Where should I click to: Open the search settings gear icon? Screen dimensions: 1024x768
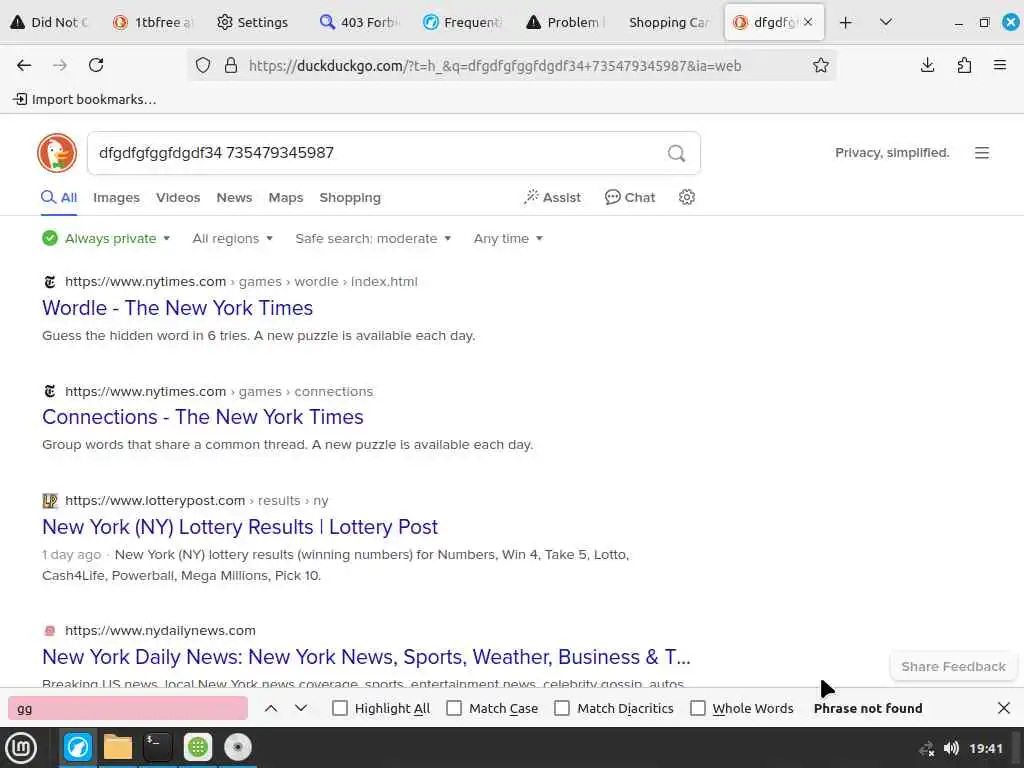click(686, 197)
